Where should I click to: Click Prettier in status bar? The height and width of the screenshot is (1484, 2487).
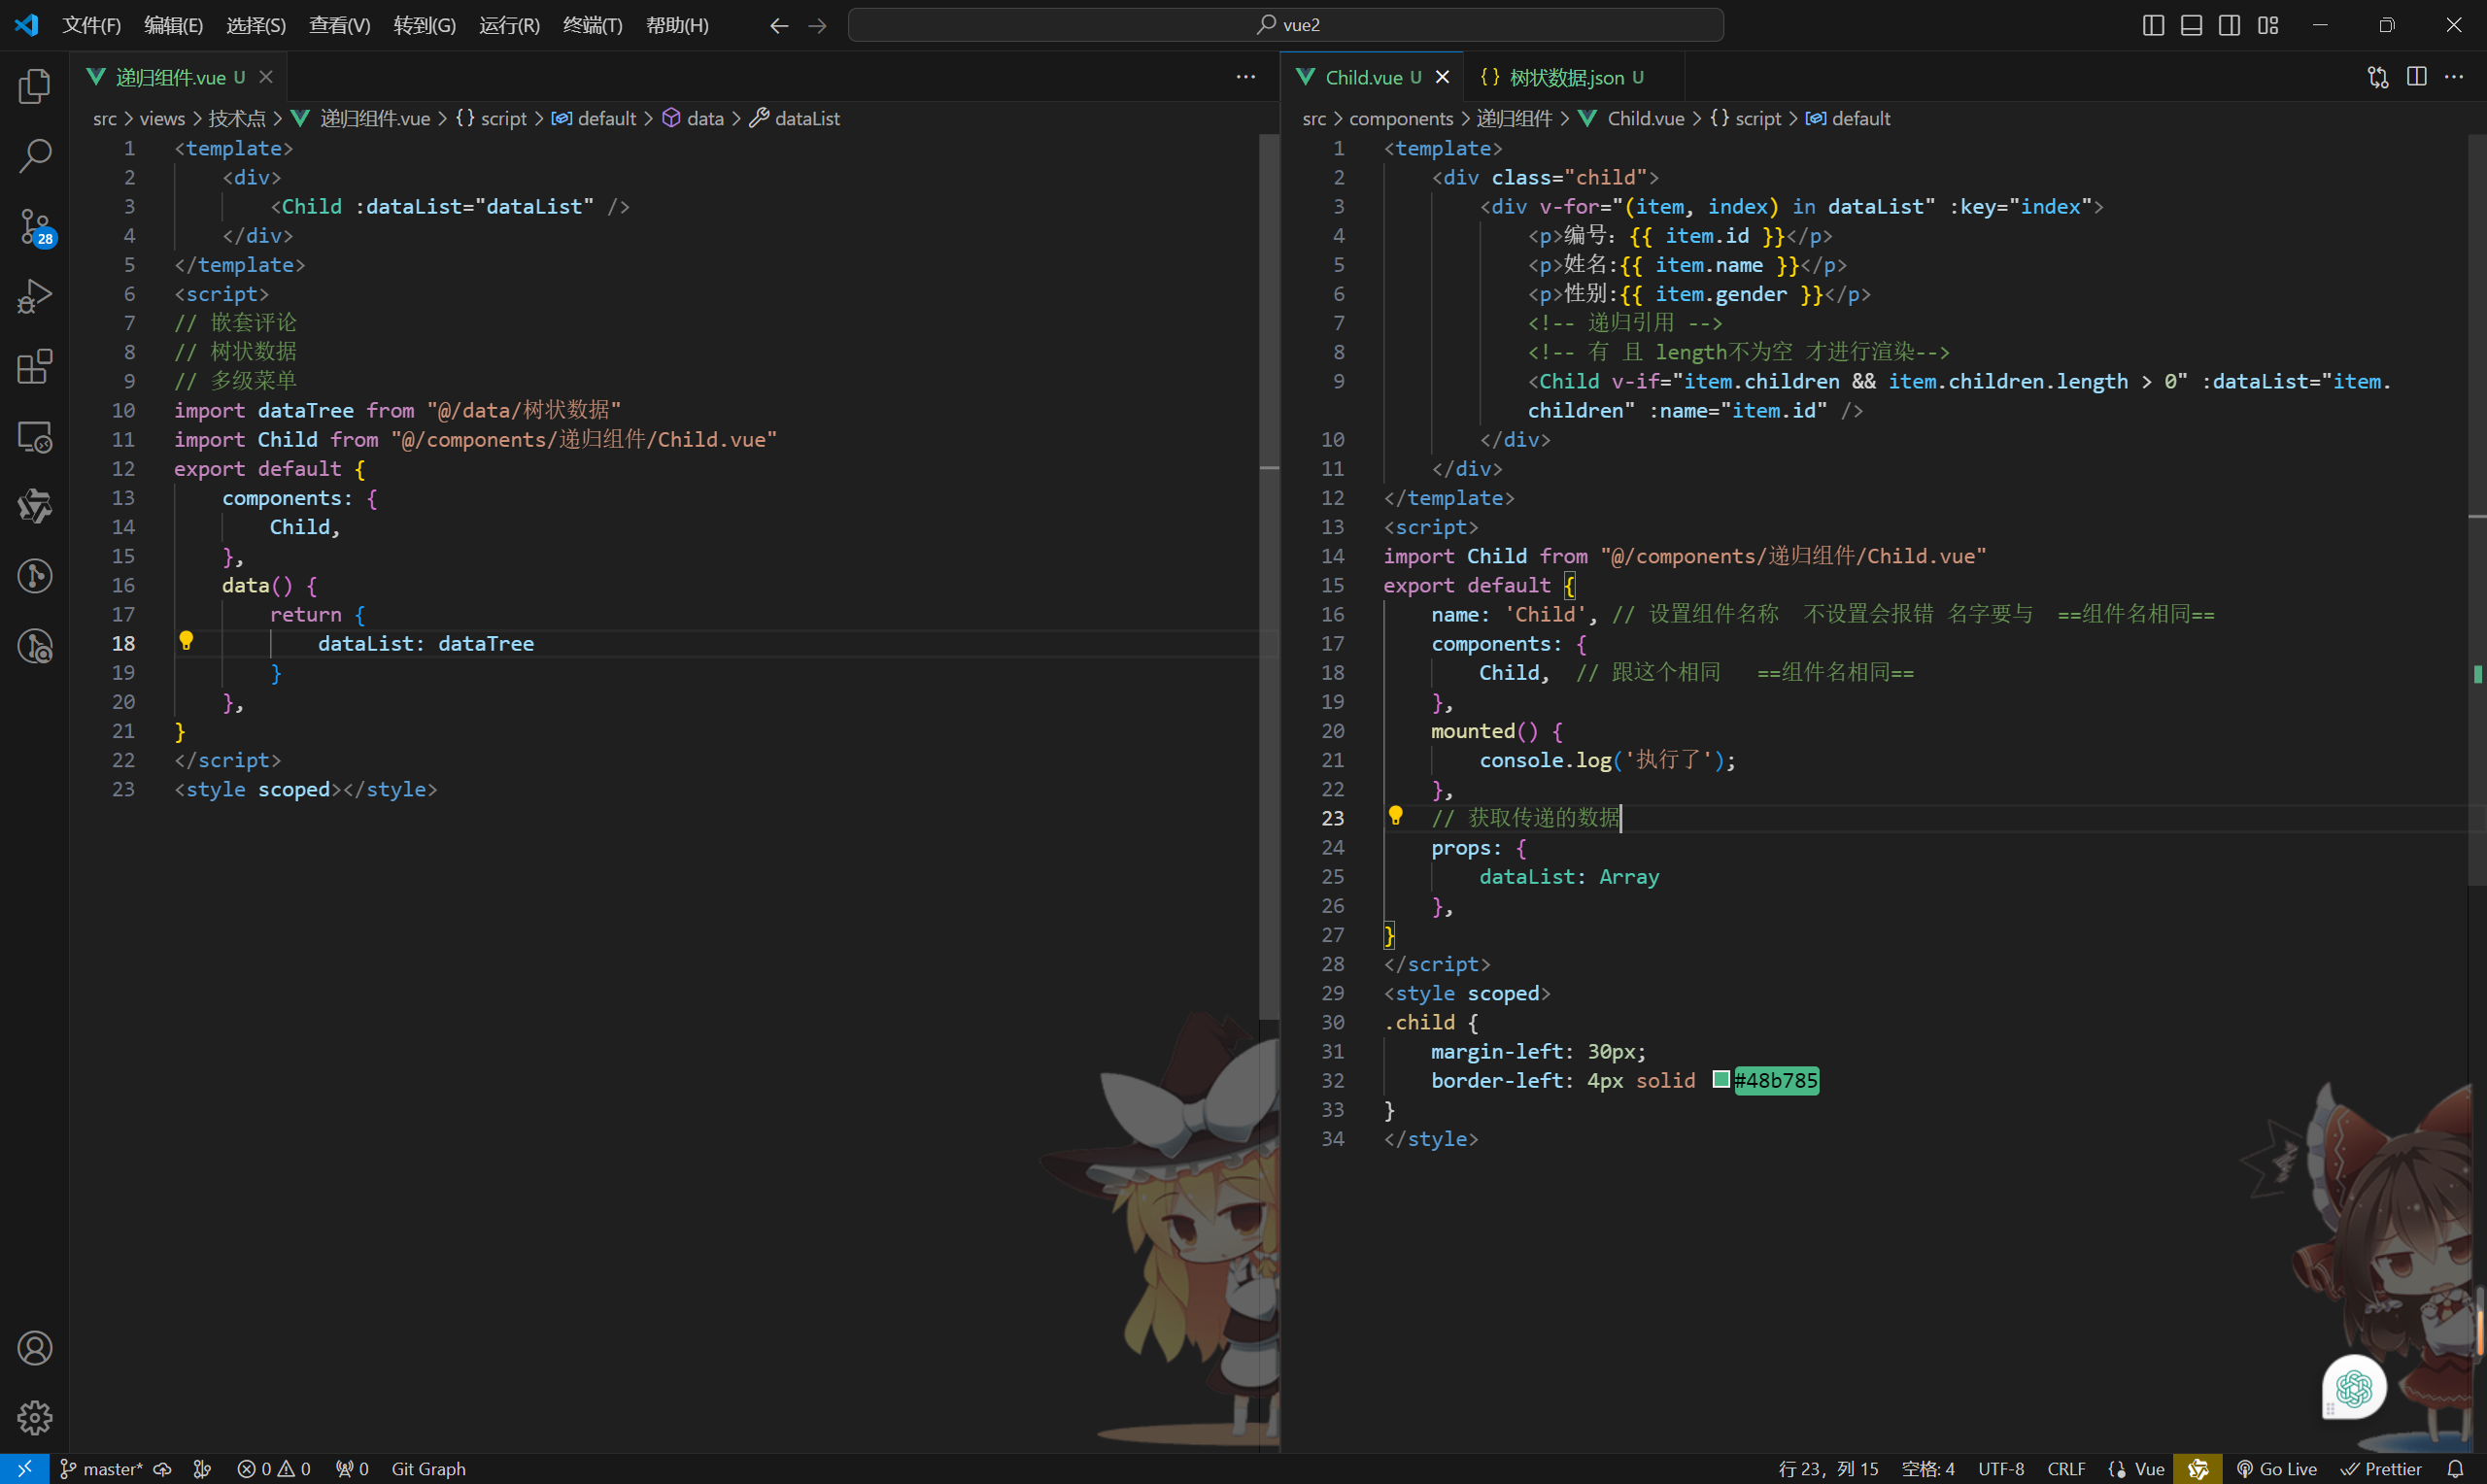(x=2381, y=1468)
